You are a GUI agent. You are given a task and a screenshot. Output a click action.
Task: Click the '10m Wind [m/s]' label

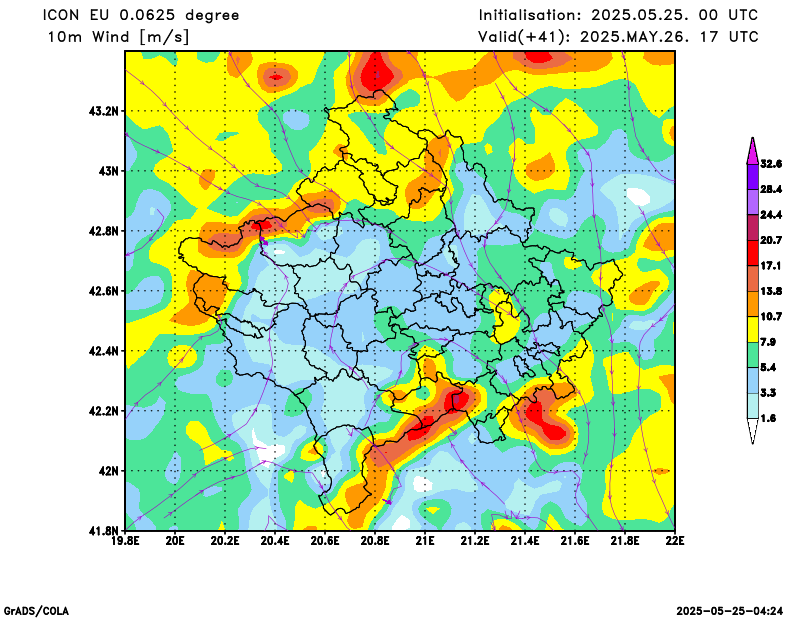coord(118,37)
